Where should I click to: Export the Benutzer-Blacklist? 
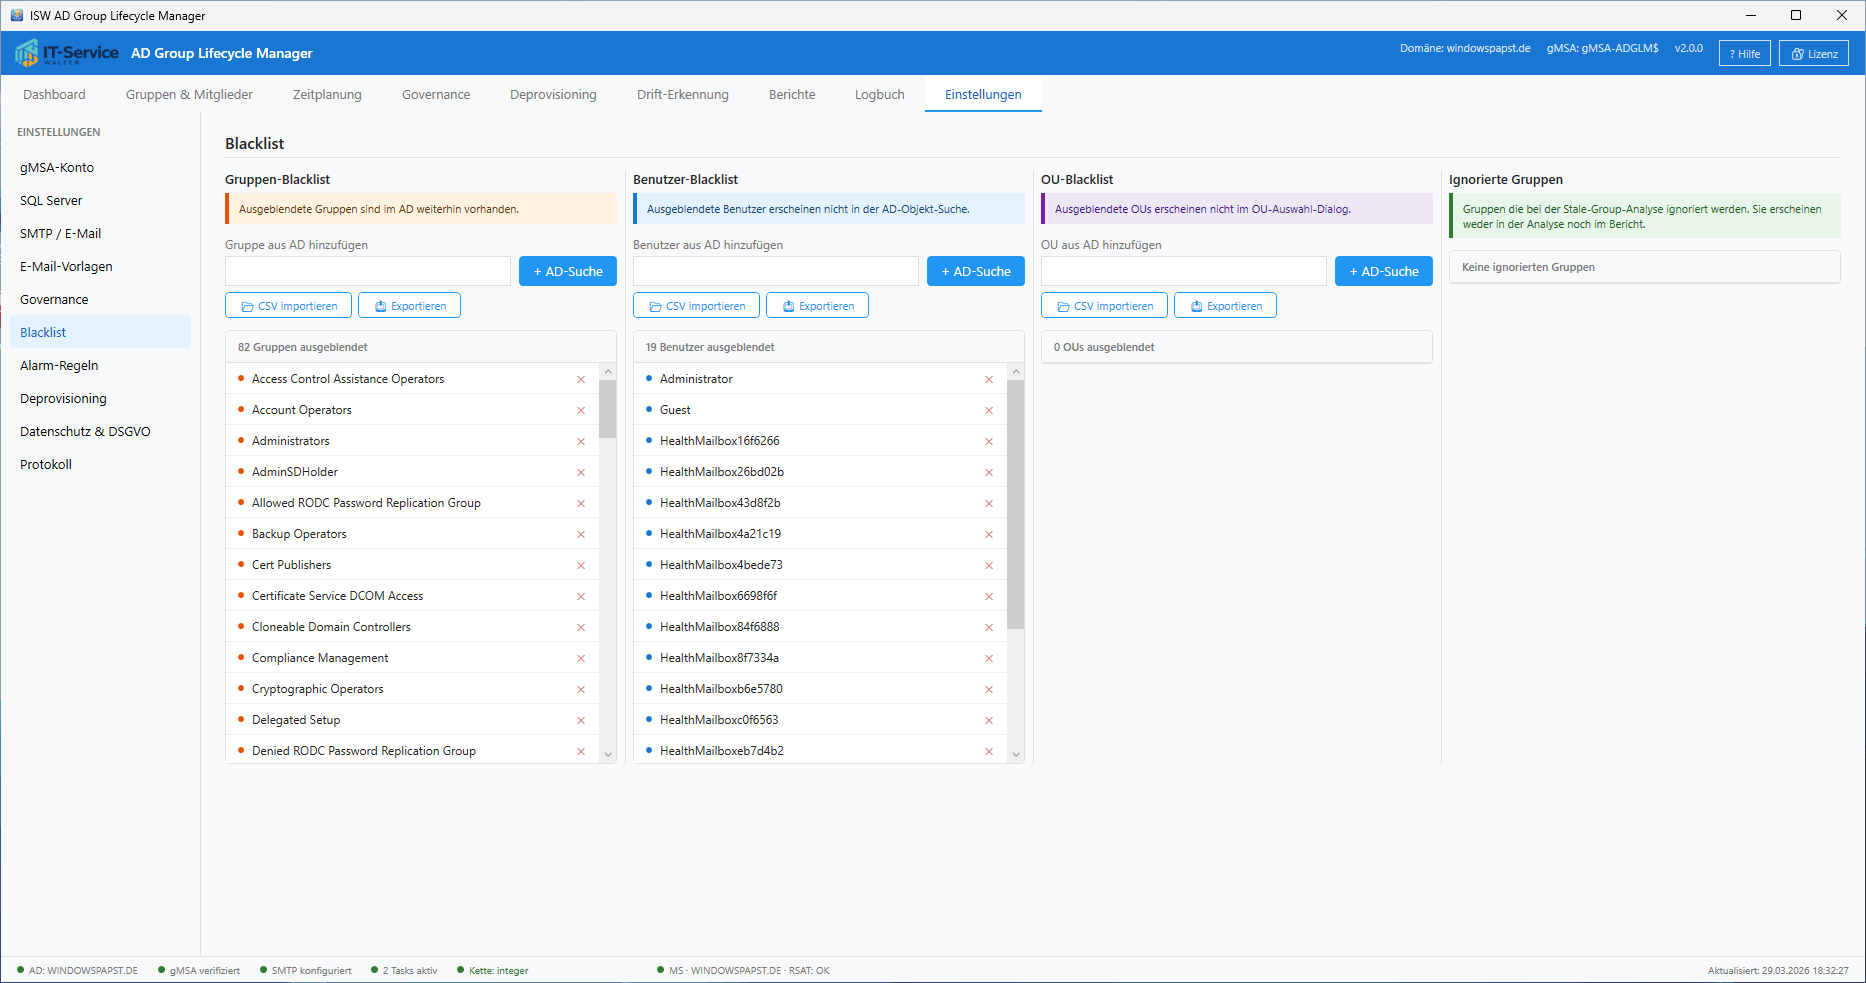click(817, 306)
